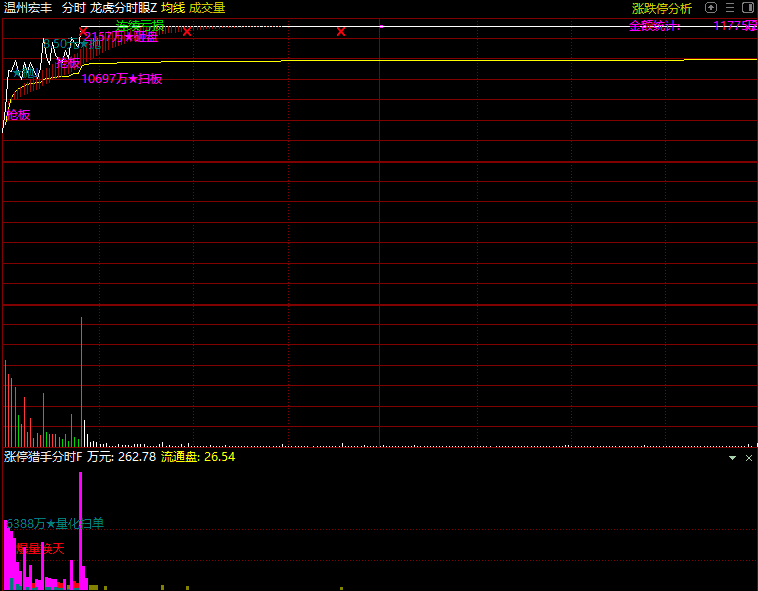Click the circular up-arrow icon at top right
The height and width of the screenshot is (591, 758).
tap(713, 8)
